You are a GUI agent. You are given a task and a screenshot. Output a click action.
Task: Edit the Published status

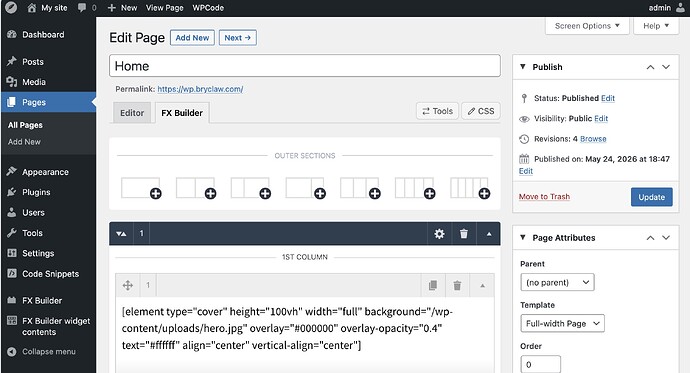pyautogui.click(x=608, y=98)
